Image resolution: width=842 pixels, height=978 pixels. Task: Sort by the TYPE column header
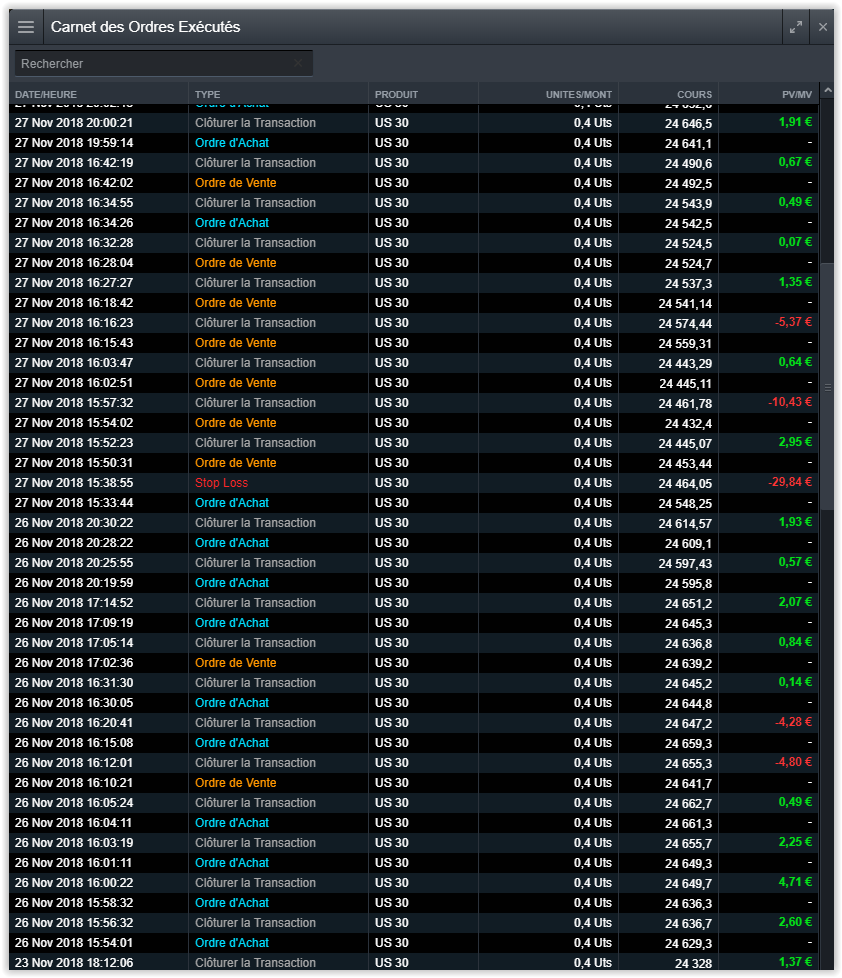click(208, 95)
